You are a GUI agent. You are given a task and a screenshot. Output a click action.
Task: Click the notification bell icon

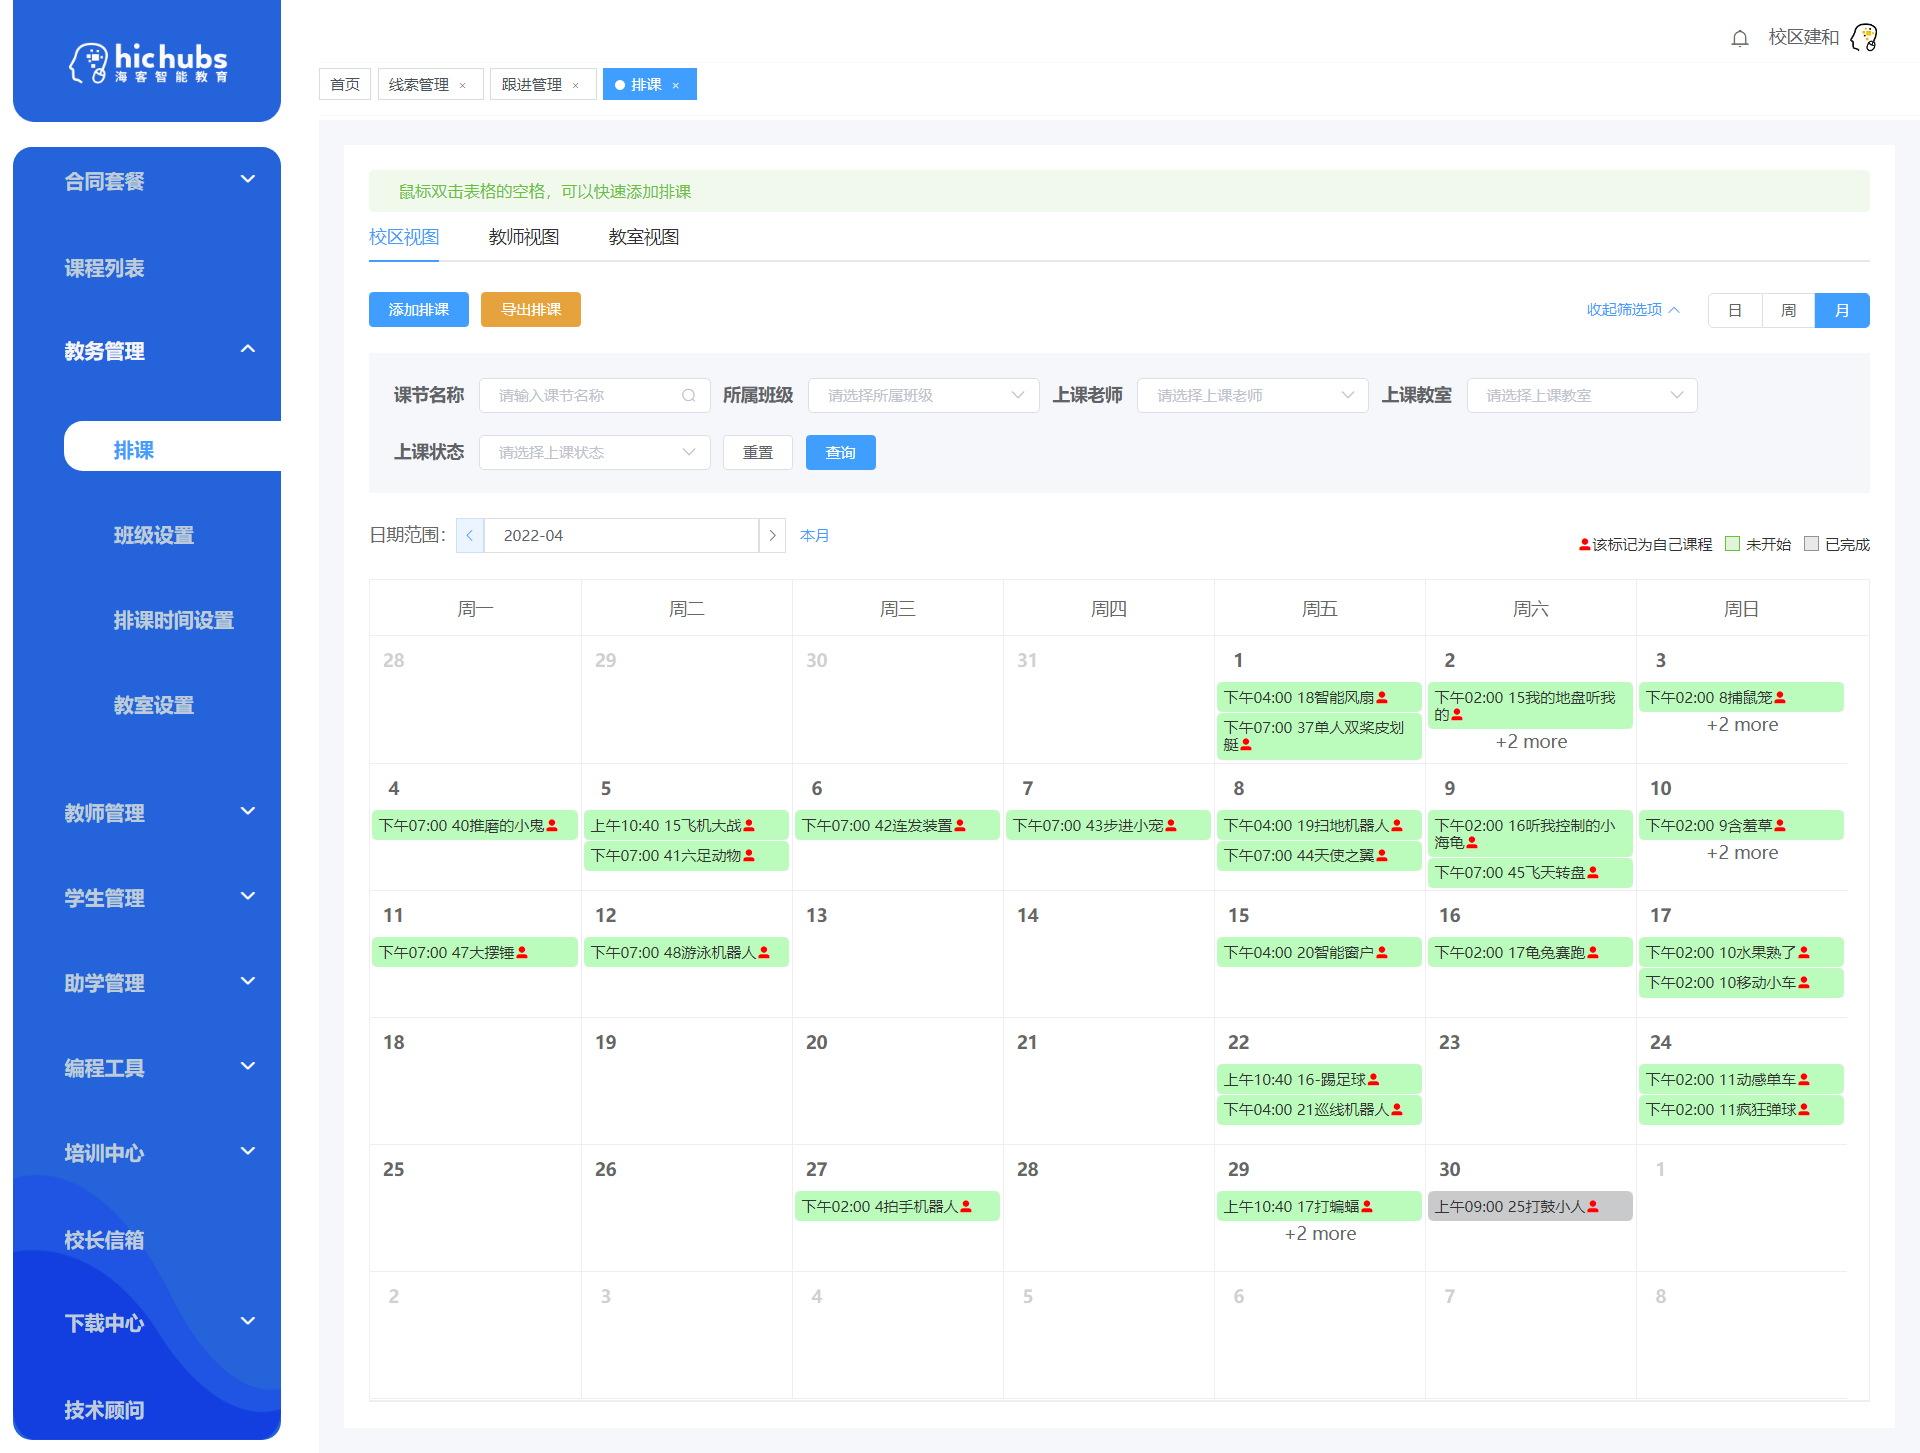click(x=1740, y=38)
